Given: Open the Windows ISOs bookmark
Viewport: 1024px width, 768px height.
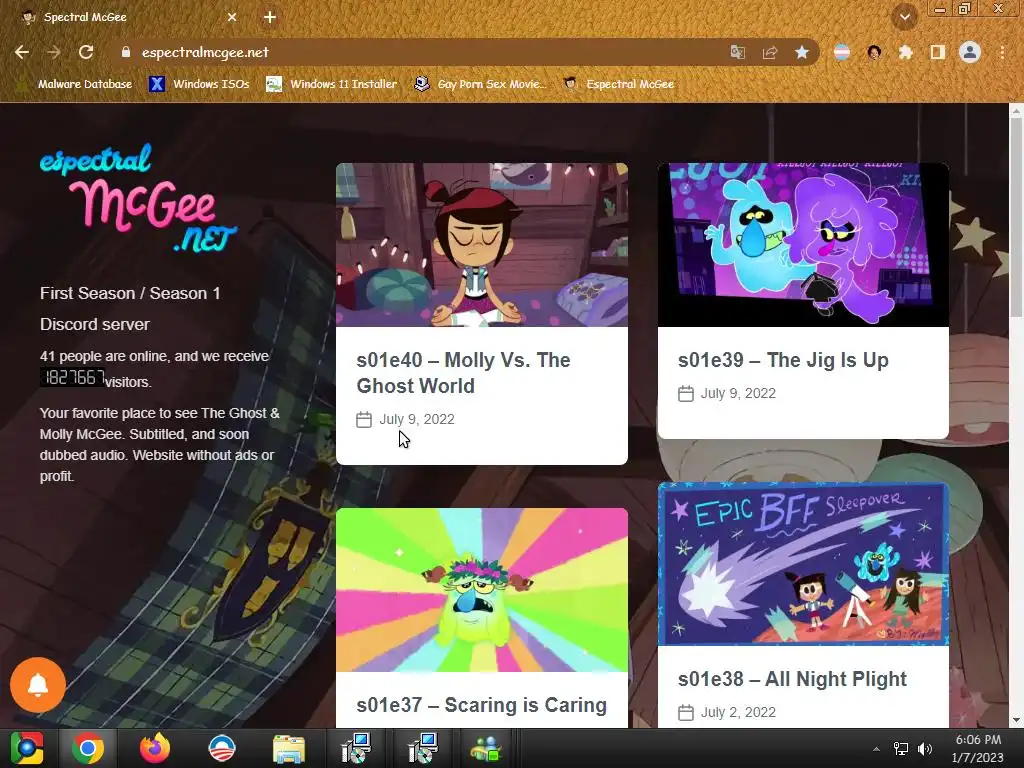Looking at the screenshot, I should (199, 84).
